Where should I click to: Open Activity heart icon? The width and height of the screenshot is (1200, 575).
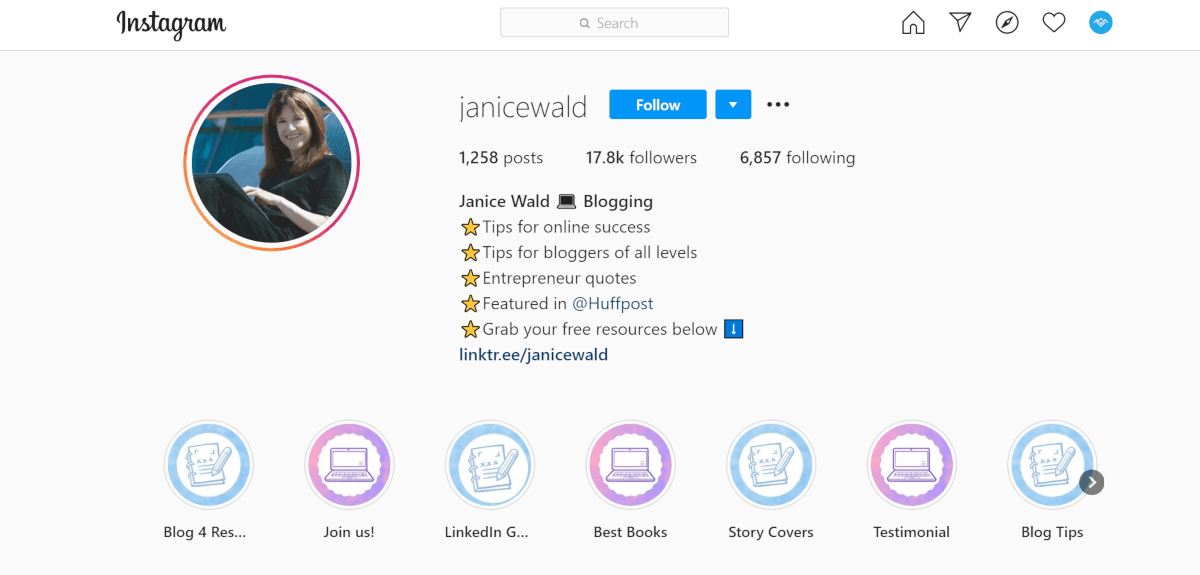click(x=1054, y=22)
